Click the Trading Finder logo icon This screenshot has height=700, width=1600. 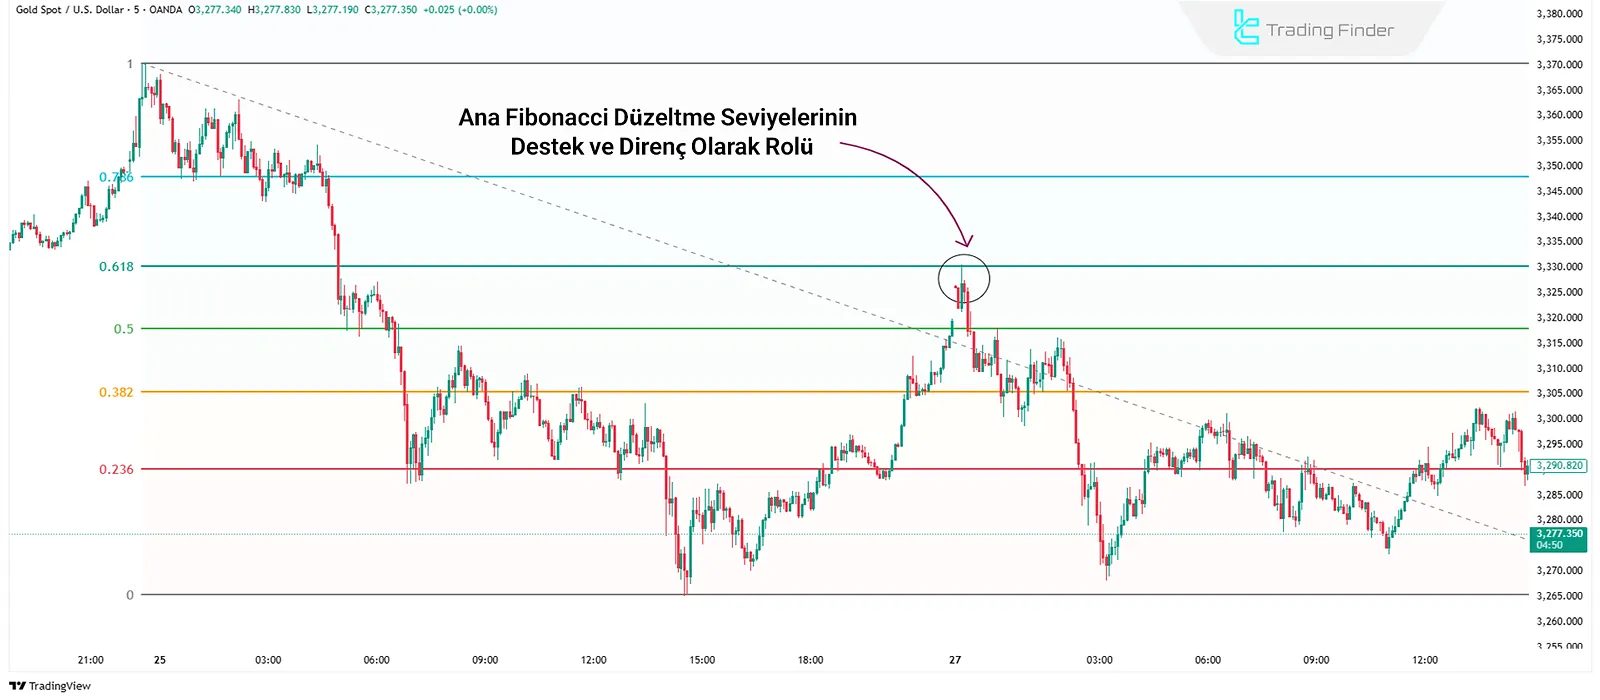[1246, 28]
